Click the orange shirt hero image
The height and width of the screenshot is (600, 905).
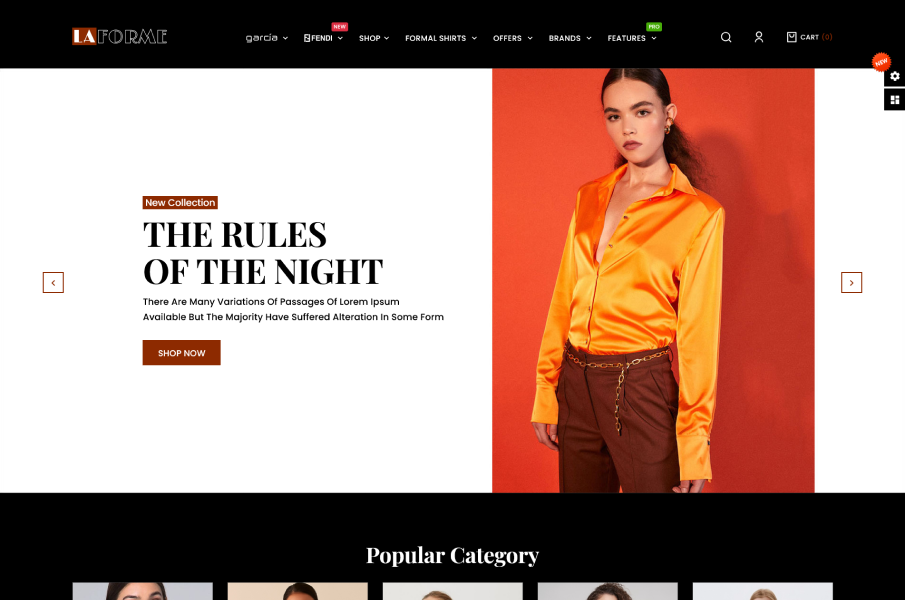click(x=653, y=280)
